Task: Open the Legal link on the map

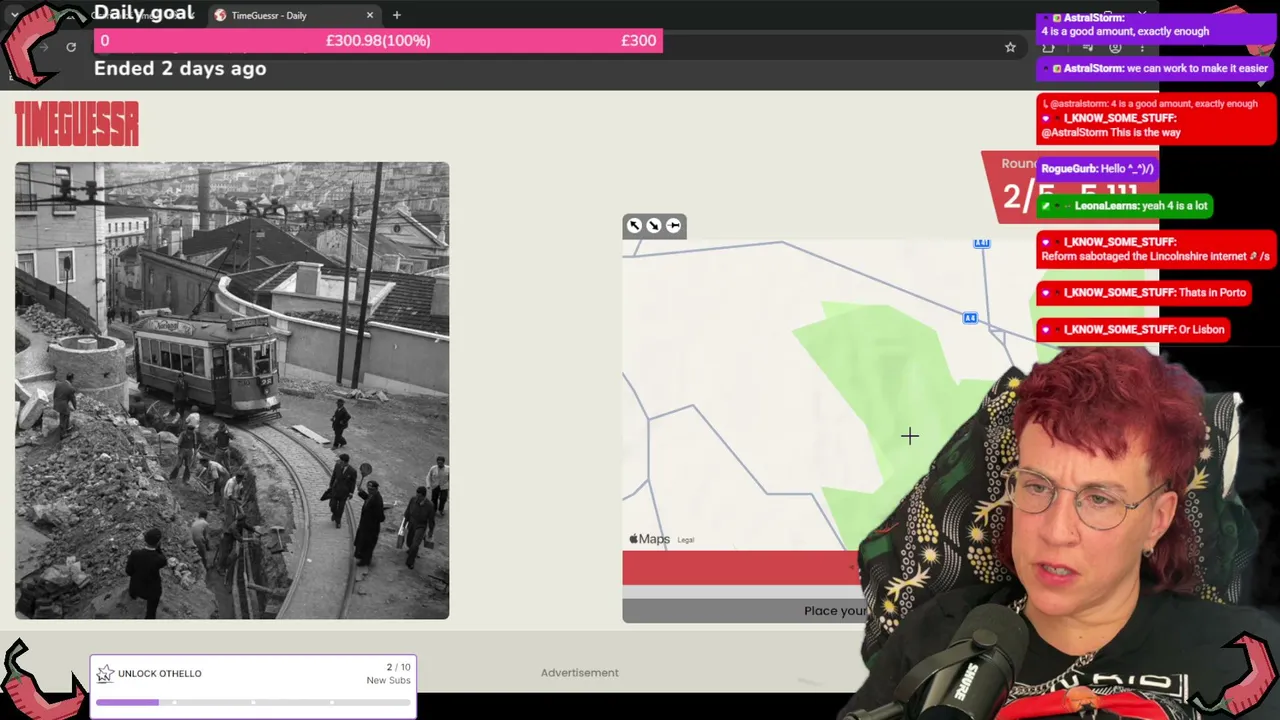Action: point(686,540)
